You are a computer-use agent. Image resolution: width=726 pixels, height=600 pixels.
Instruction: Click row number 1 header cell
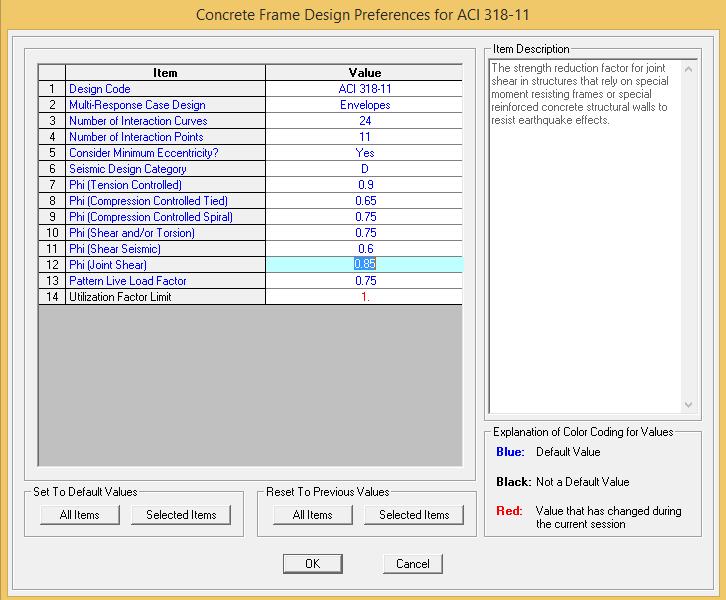click(52, 88)
